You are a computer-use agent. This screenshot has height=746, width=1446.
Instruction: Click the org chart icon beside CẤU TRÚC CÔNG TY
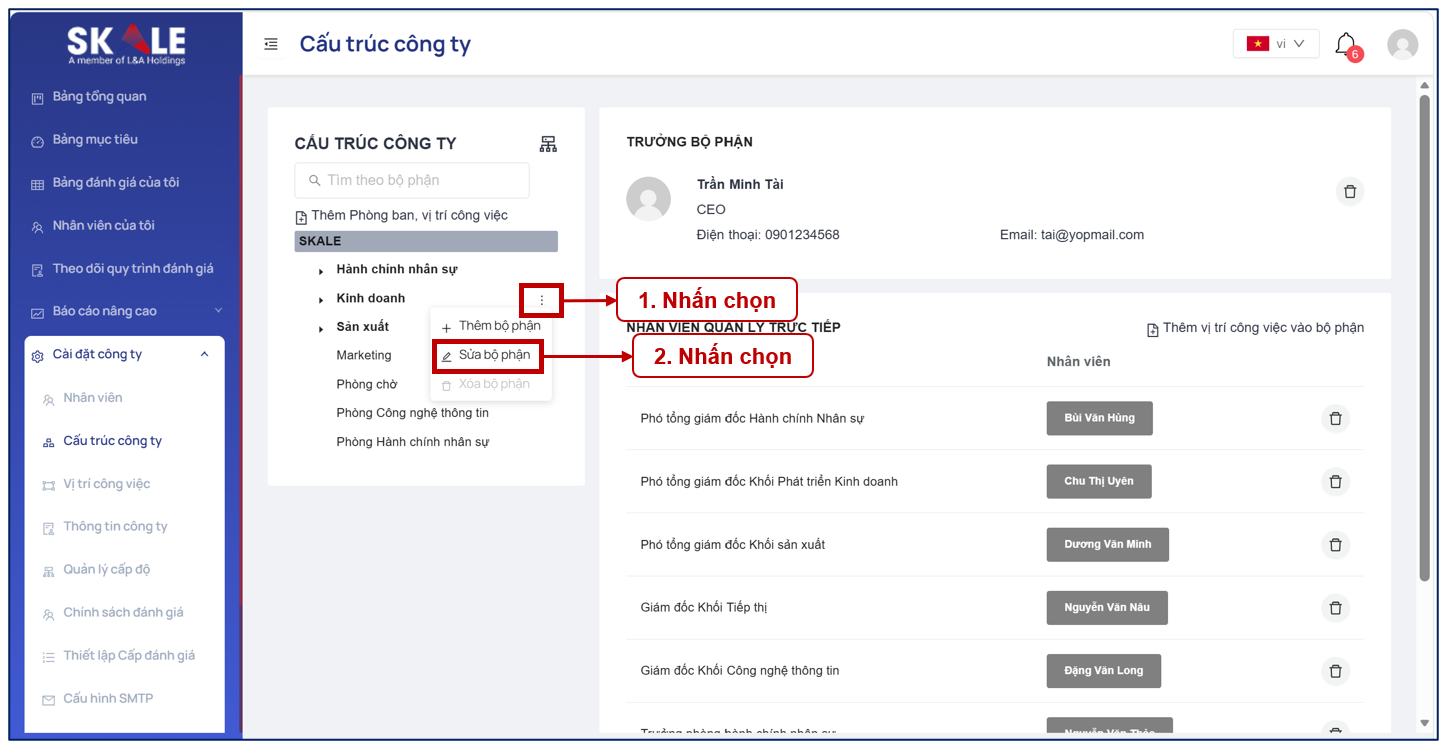tap(548, 144)
